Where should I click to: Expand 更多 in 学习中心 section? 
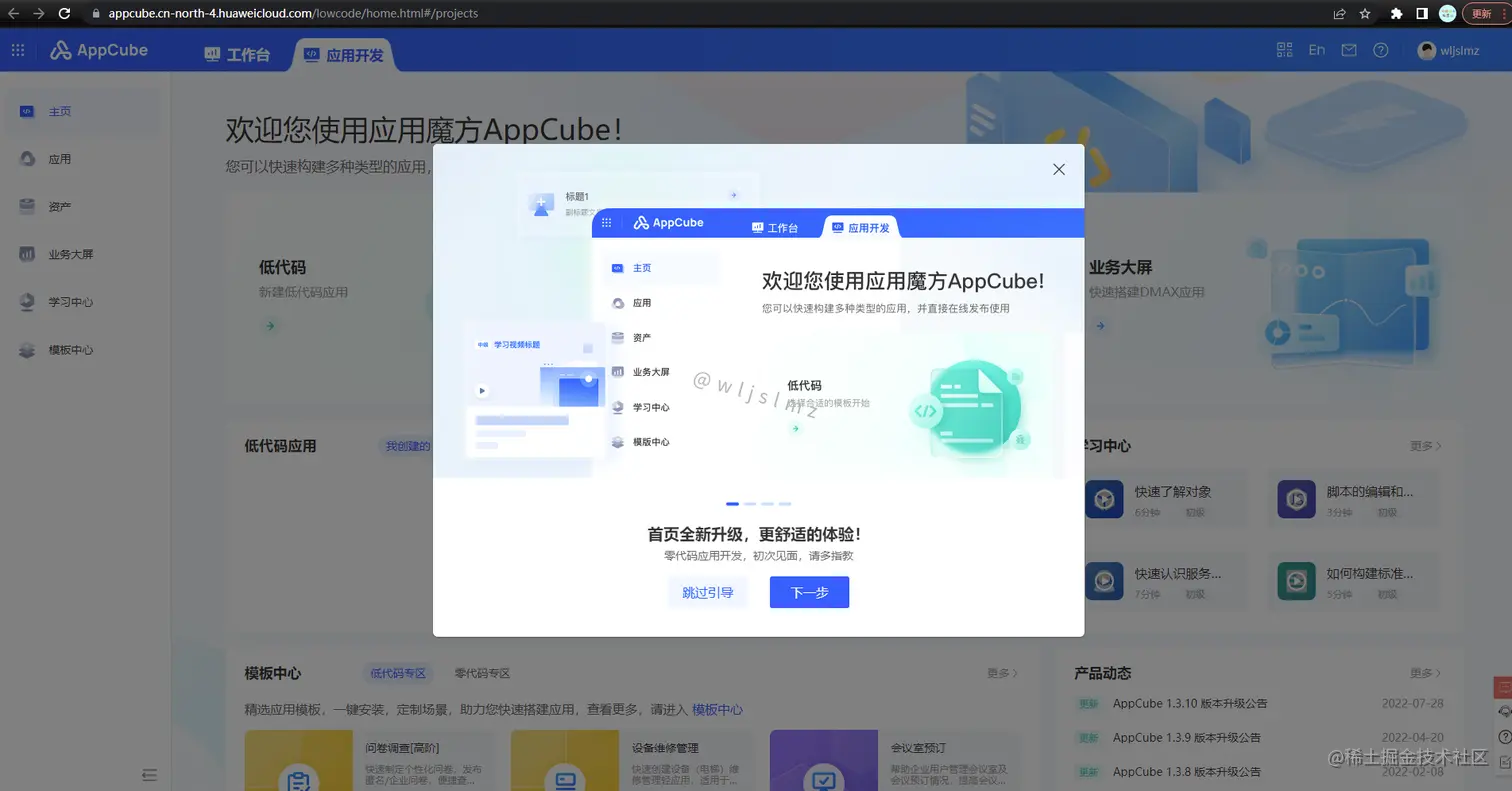1426,446
